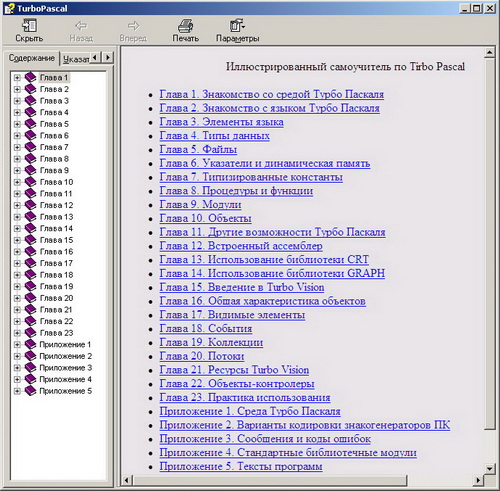Image resolution: width=500 pixels, height=491 pixels.
Task: Open link Глава 5. Файлы
Action: point(198,149)
